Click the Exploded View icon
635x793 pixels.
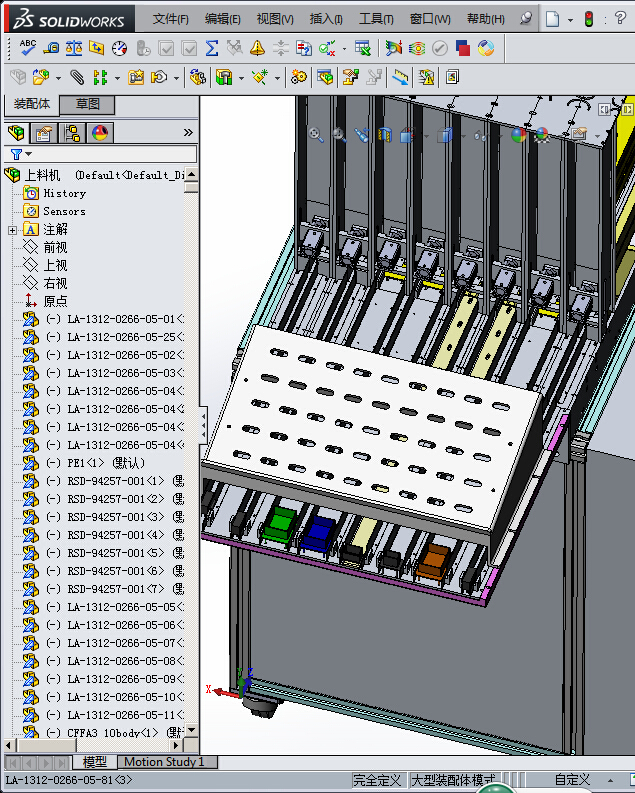coord(350,77)
